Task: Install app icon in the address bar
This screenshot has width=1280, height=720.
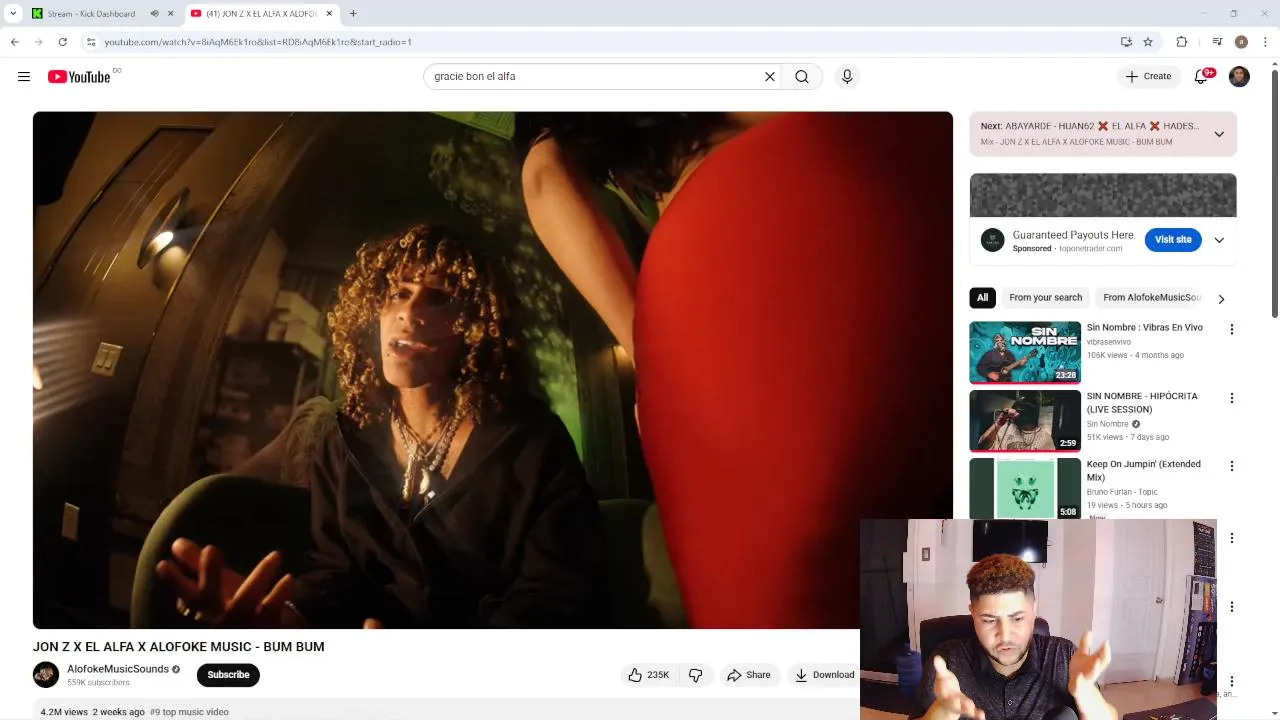Action: (x=1126, y=42)
